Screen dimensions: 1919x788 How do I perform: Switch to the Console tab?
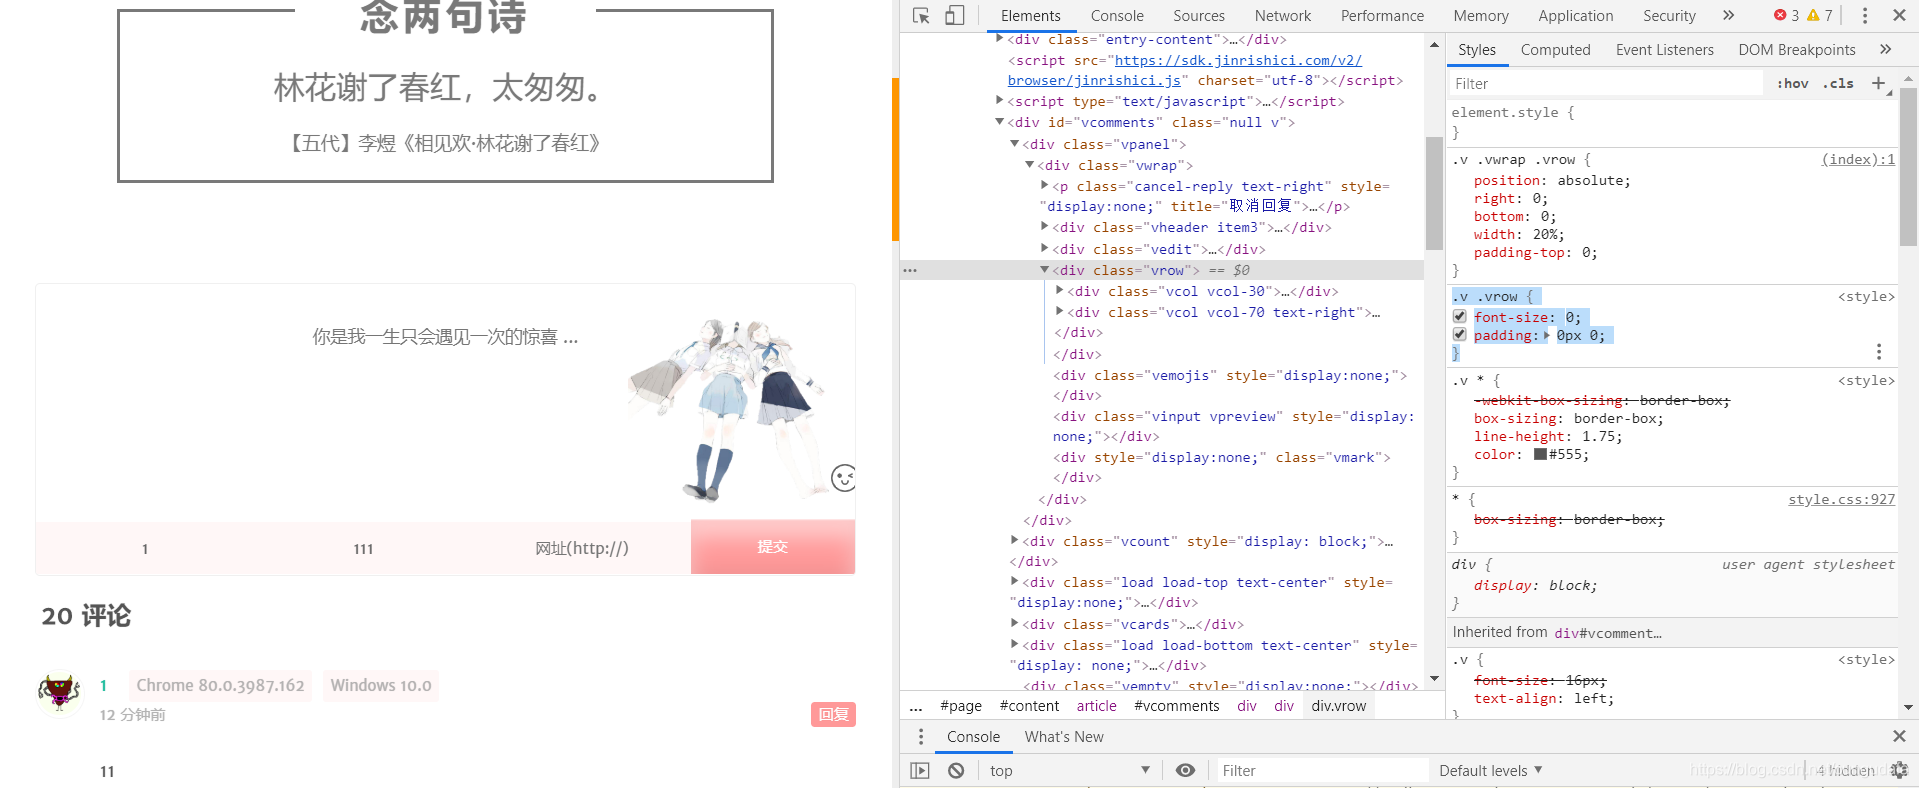[1117, 15]
